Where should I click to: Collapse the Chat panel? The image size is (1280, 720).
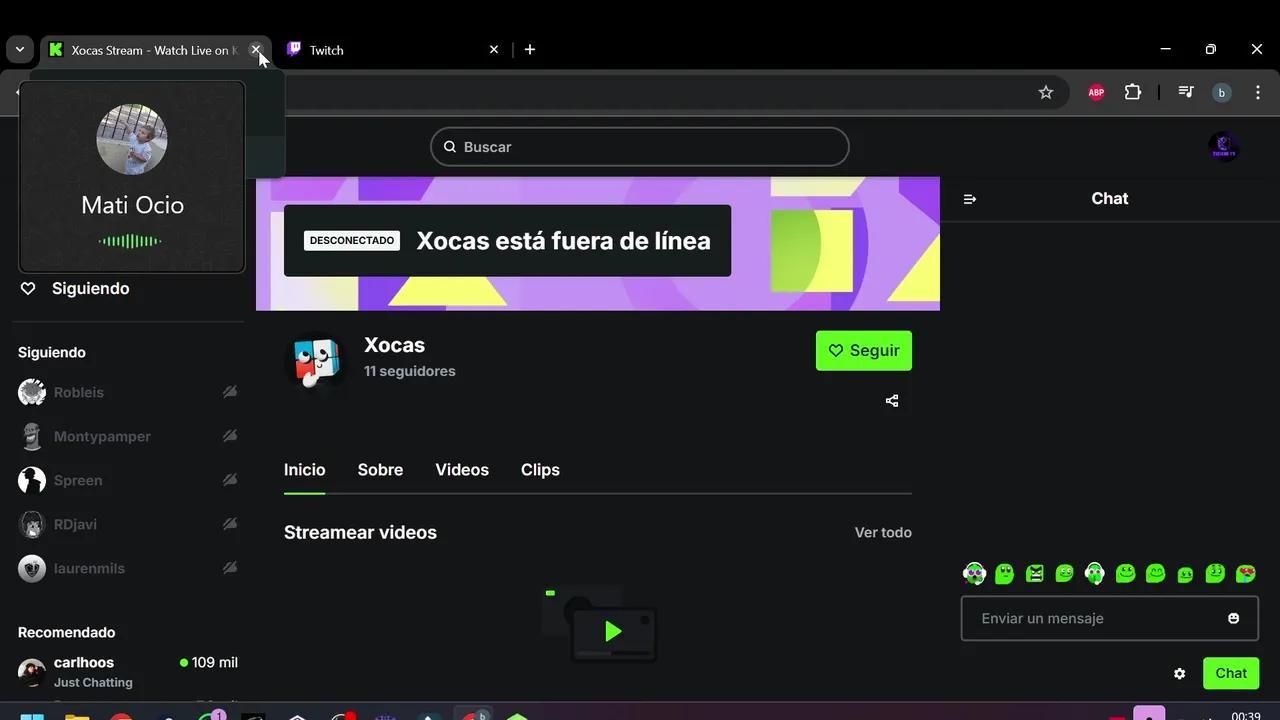[970, 199]
